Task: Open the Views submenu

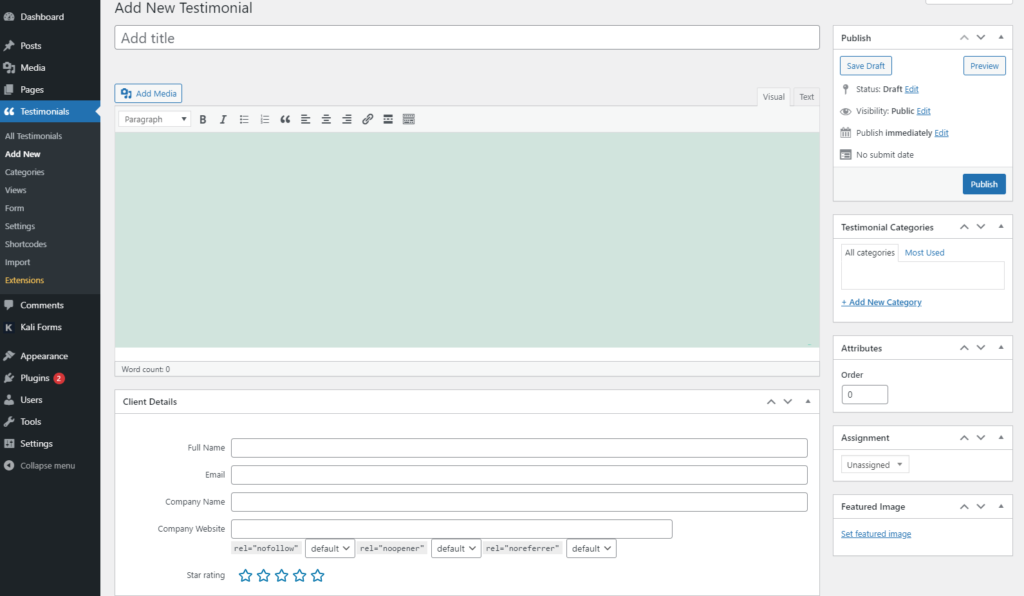Action: (x=16, y=190)
